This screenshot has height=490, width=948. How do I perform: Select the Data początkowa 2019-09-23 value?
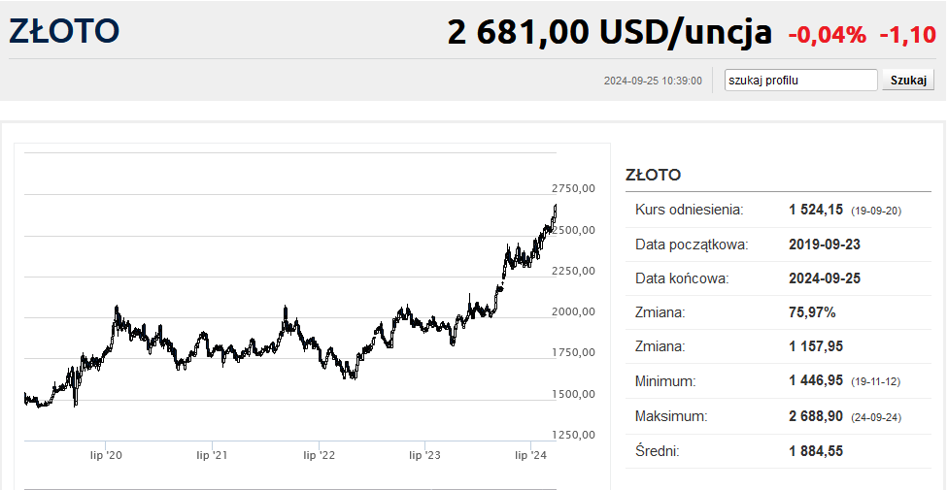click(824, 244)
